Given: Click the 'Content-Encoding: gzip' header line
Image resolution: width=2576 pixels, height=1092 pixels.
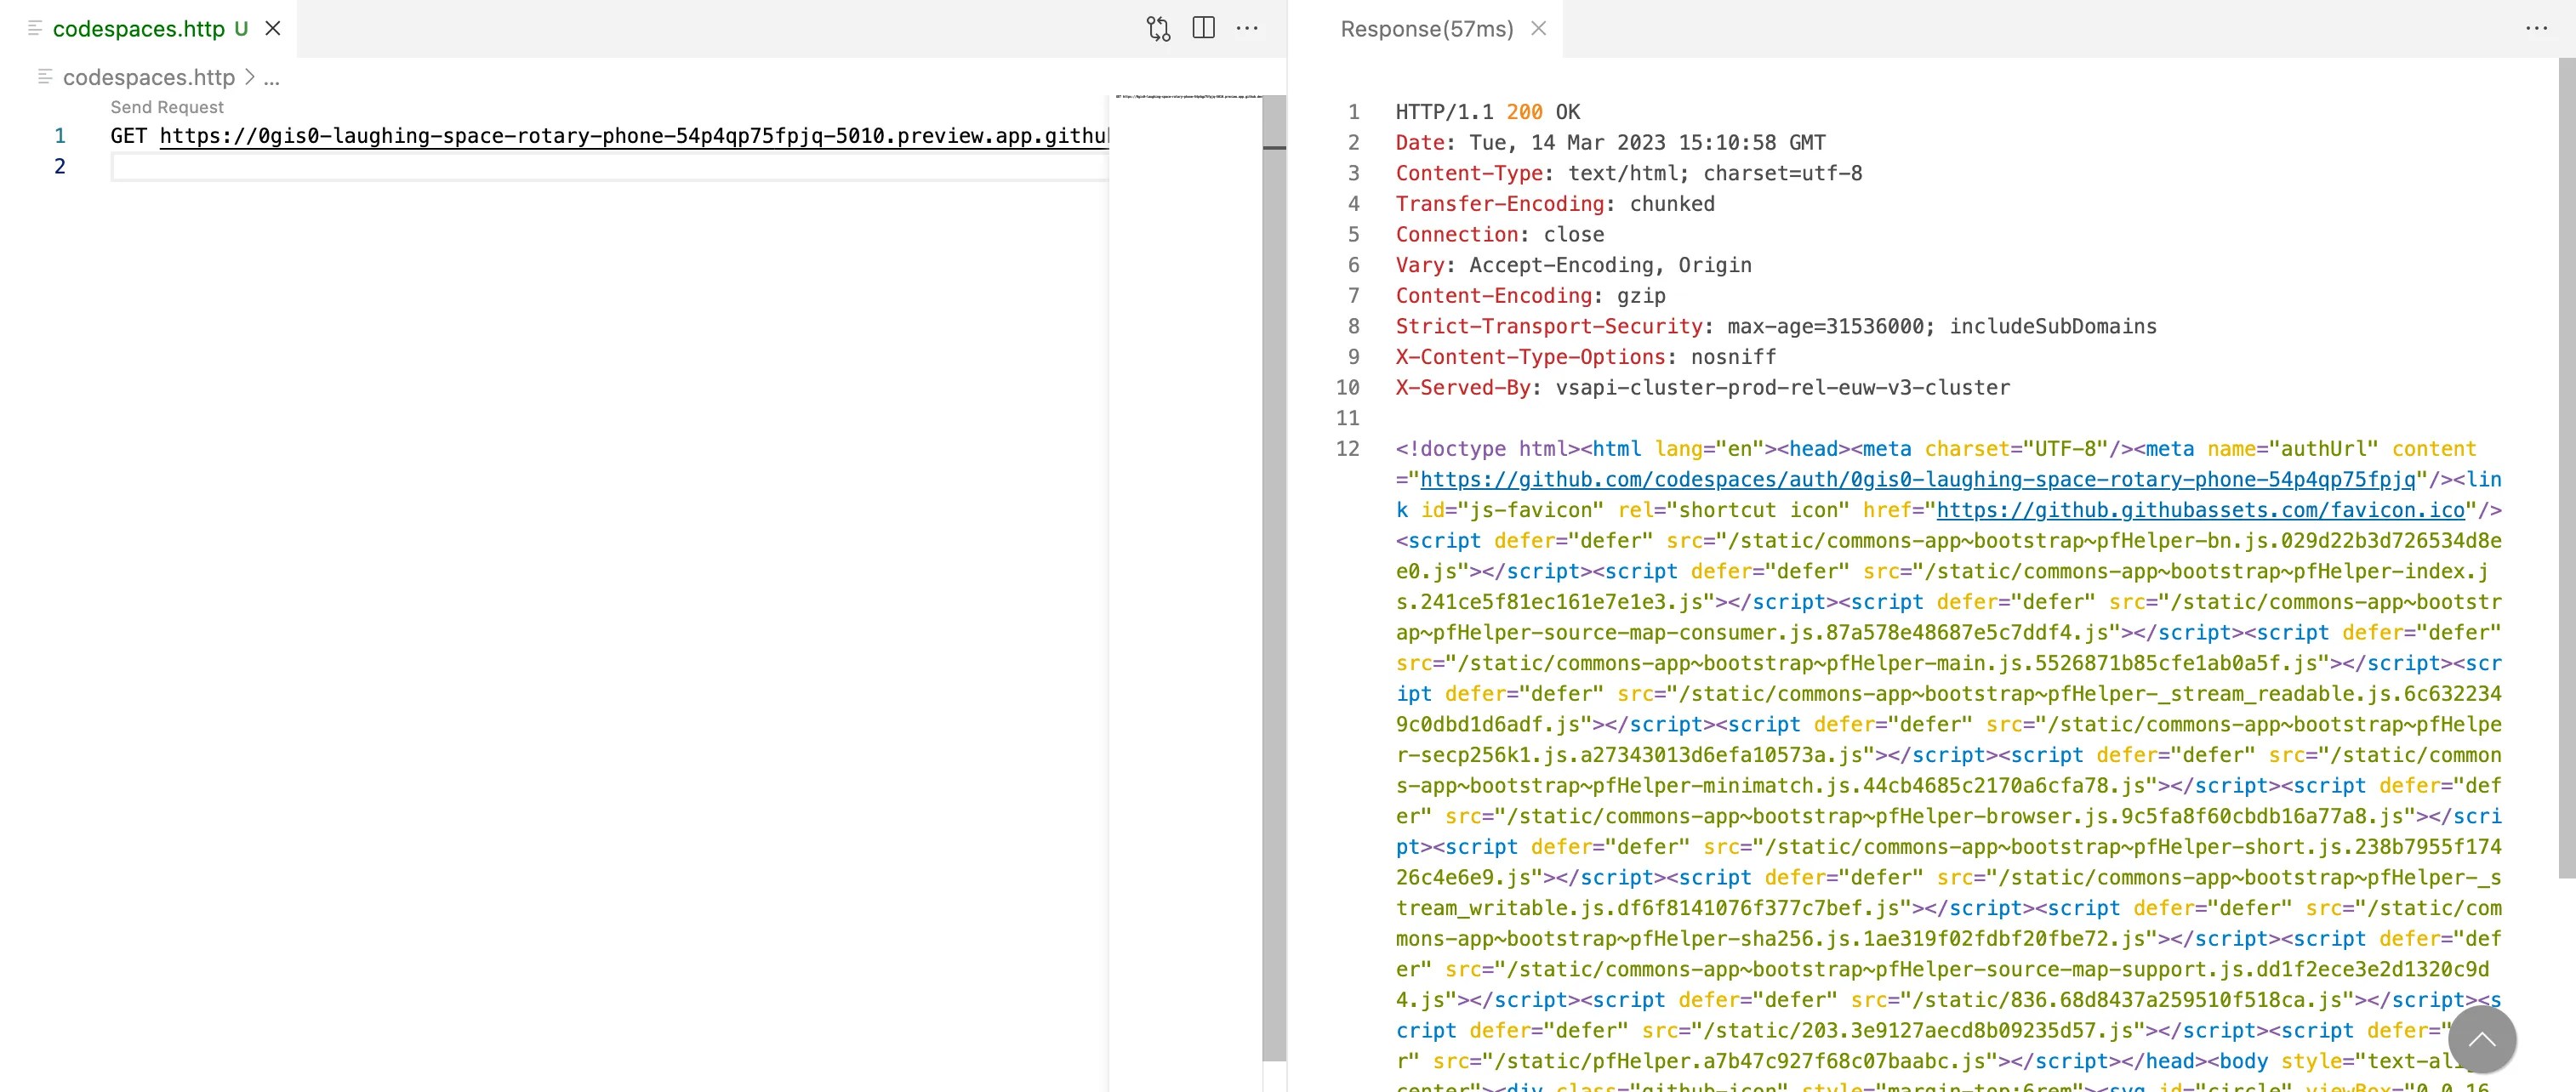Looking at the screenshot, I should [1531, 295].
